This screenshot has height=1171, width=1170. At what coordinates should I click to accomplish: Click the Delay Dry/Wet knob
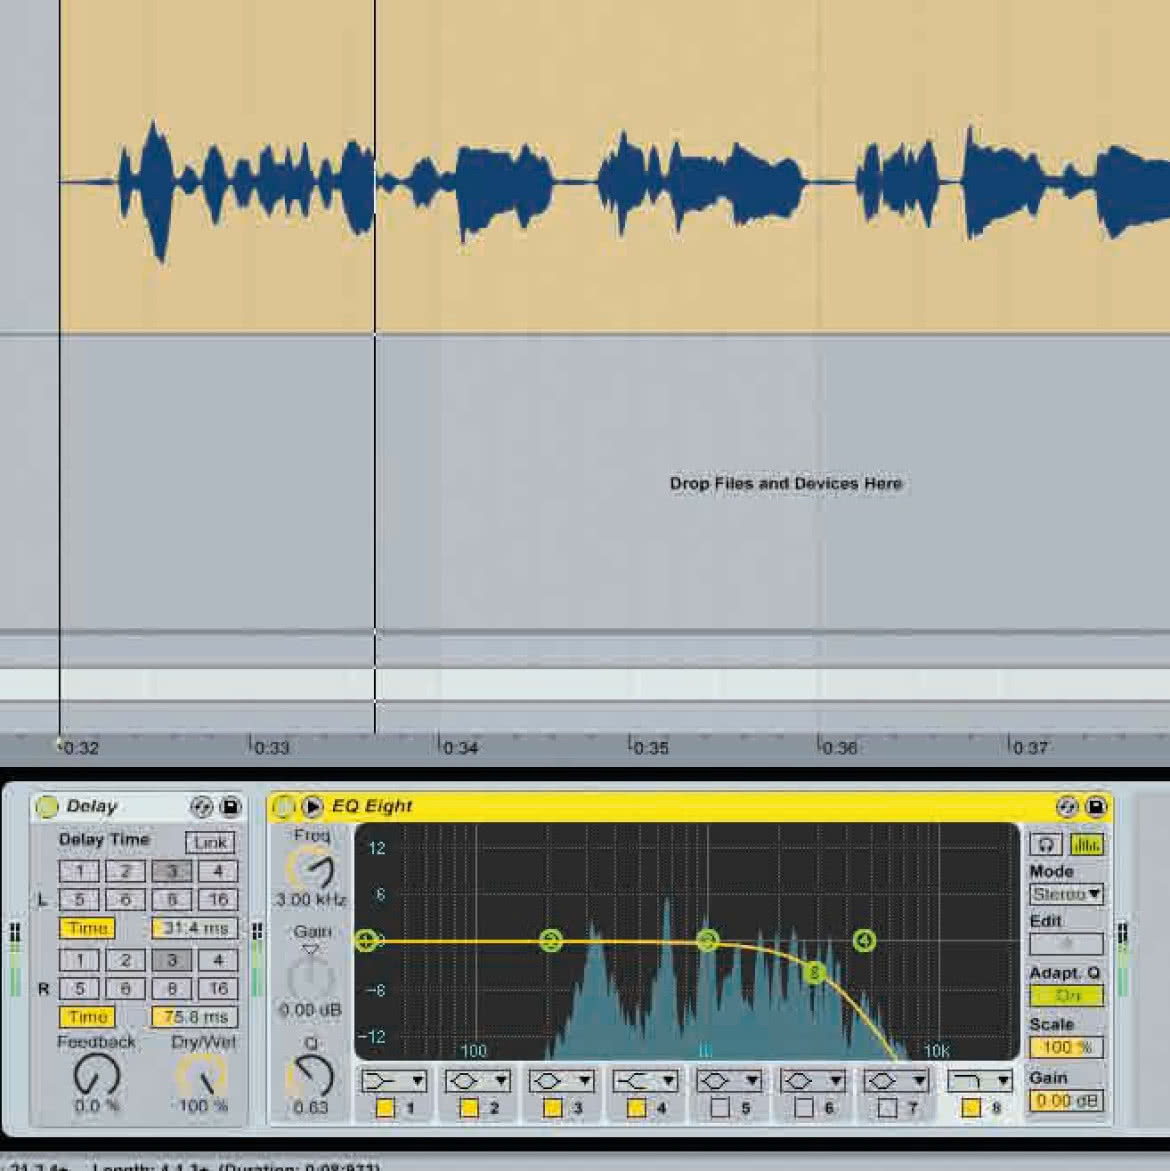point(202,1077)
